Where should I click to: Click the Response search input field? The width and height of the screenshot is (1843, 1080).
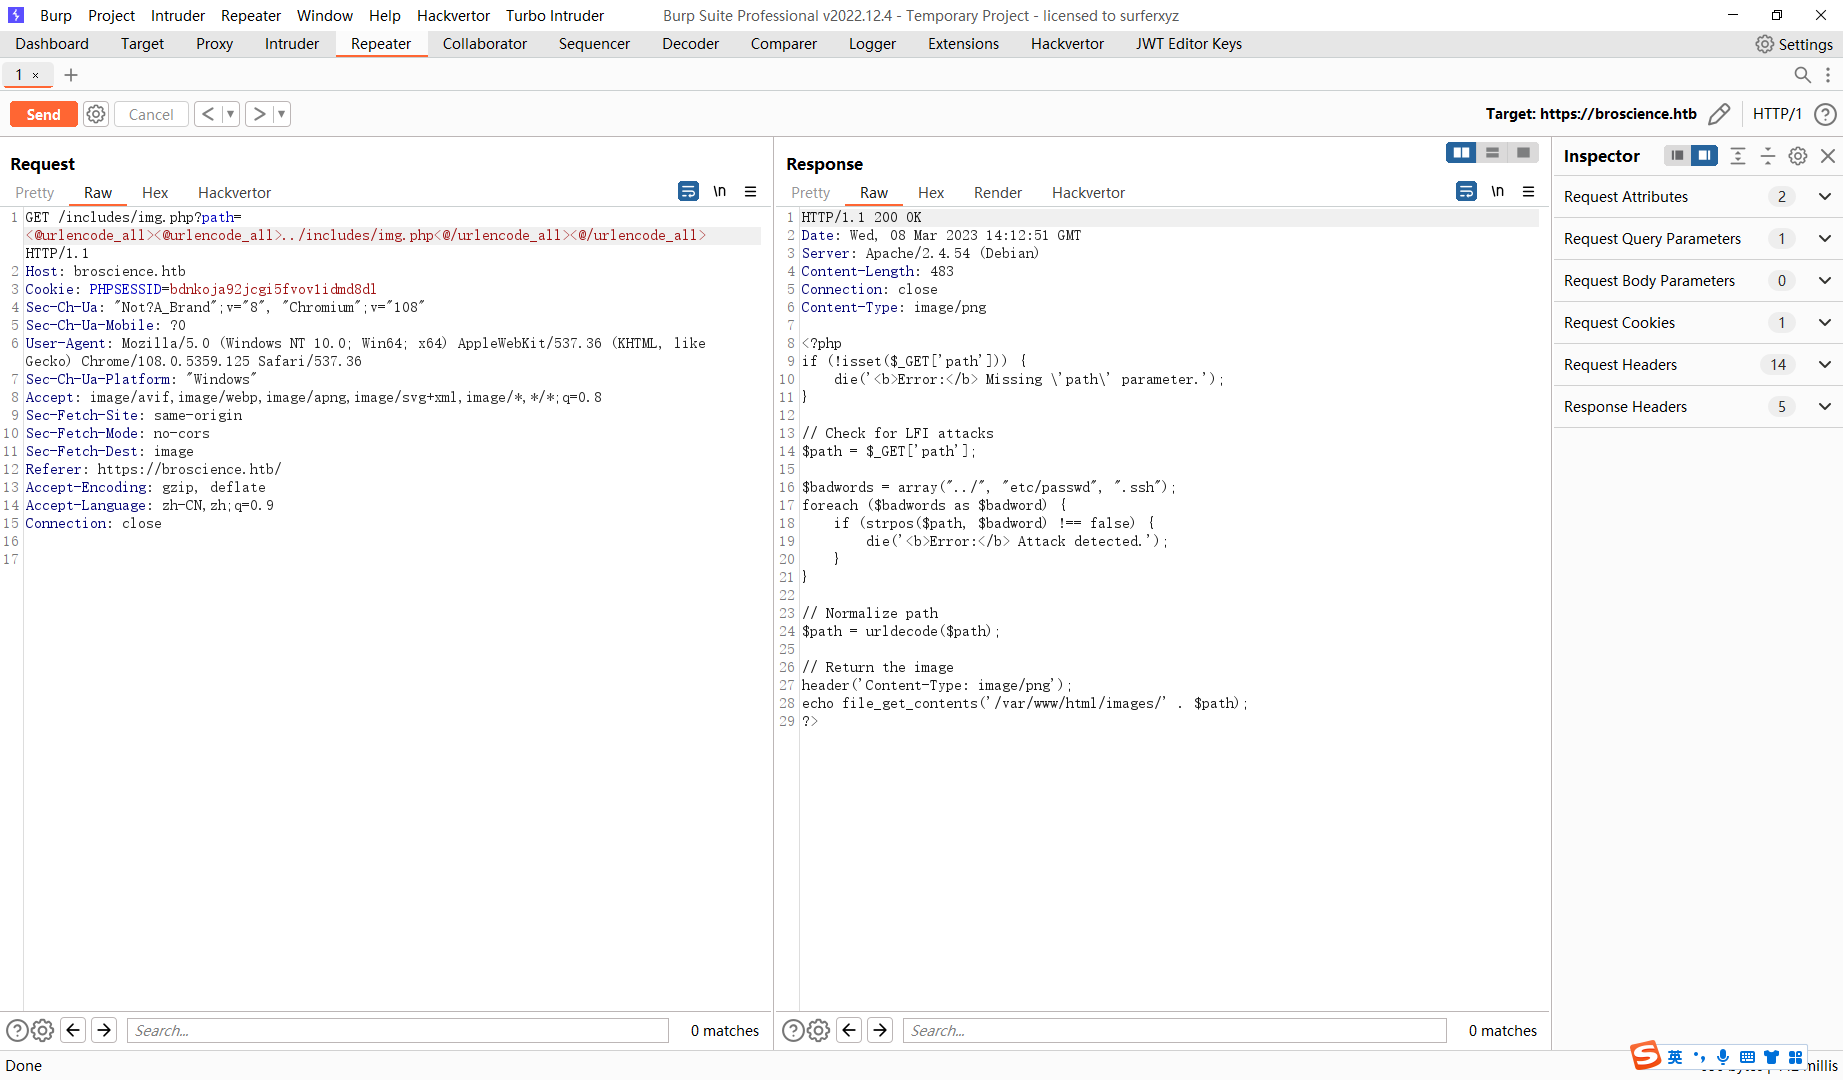pyautogui.click(x=1175, y=1031)
